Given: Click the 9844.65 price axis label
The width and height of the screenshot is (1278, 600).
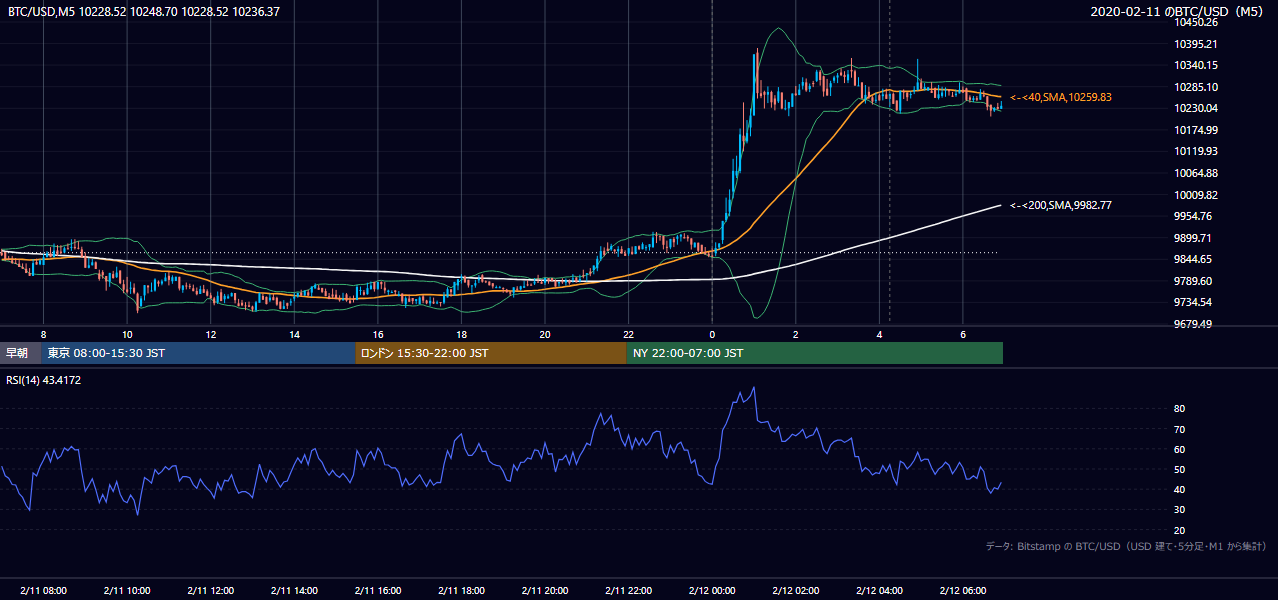Looking at the screenshot, I should (x=1194, y=259).
